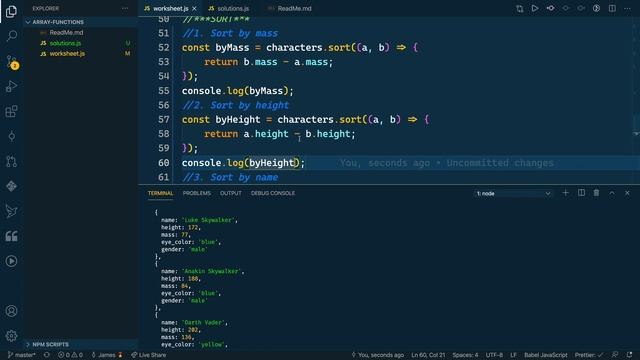
Task: Click Ln 60, Col 21 cursor position
Action: coord(428,355)
